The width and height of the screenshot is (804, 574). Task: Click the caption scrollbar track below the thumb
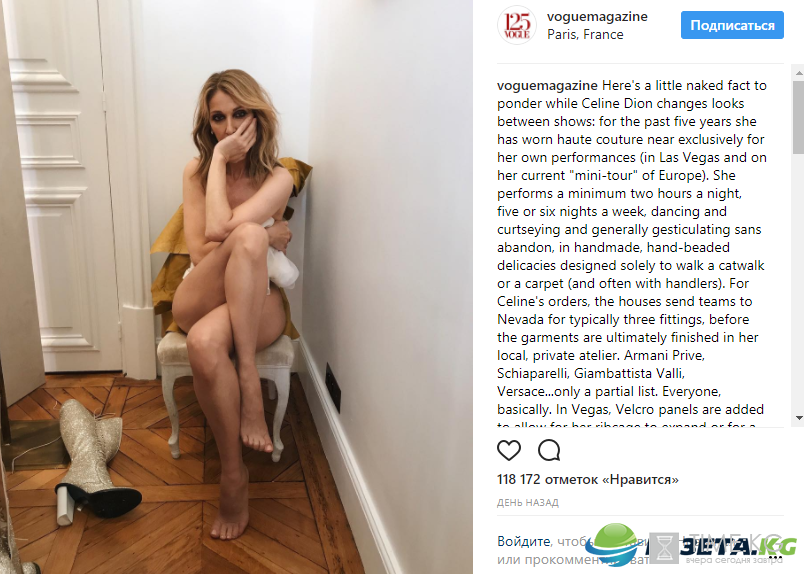point(798,282)
